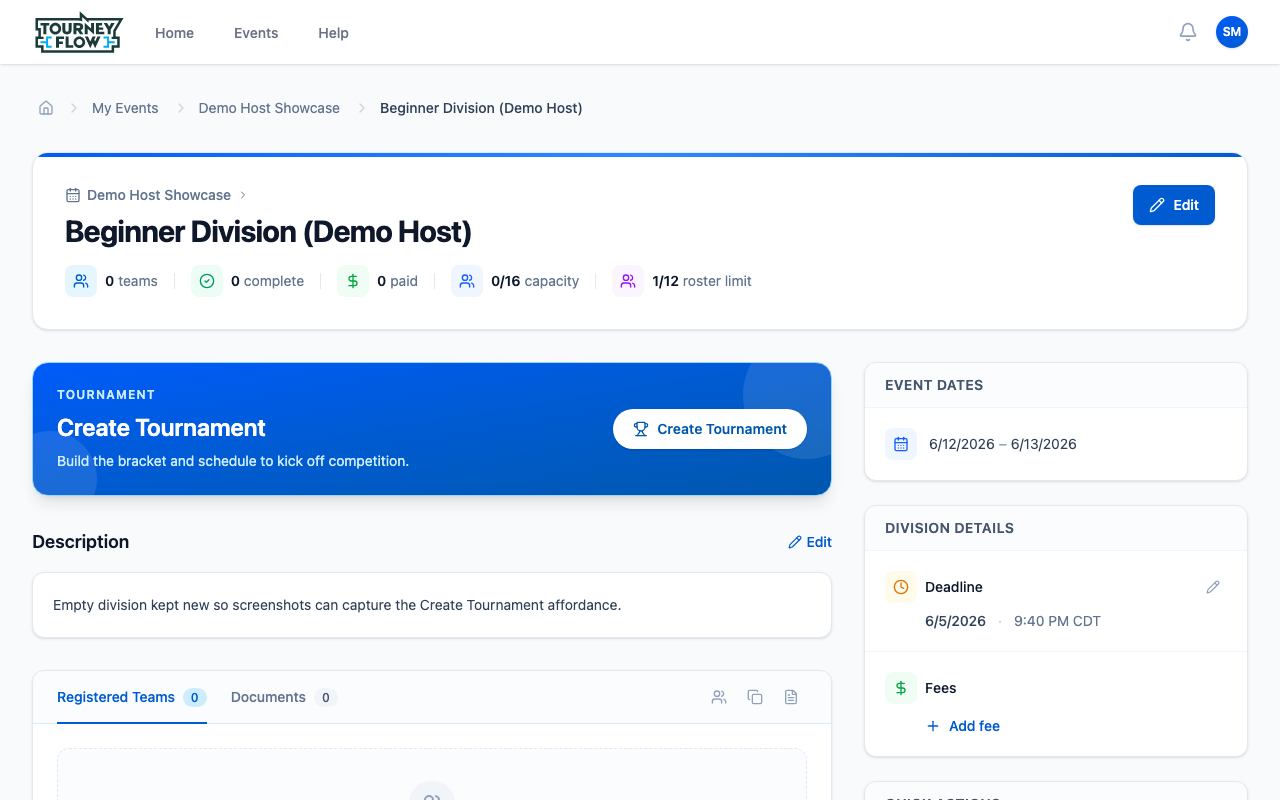Click the copy icon in teams toolbar
Image resolution: width=1280 pixels, height=800 pixels.
click(755, 697)
